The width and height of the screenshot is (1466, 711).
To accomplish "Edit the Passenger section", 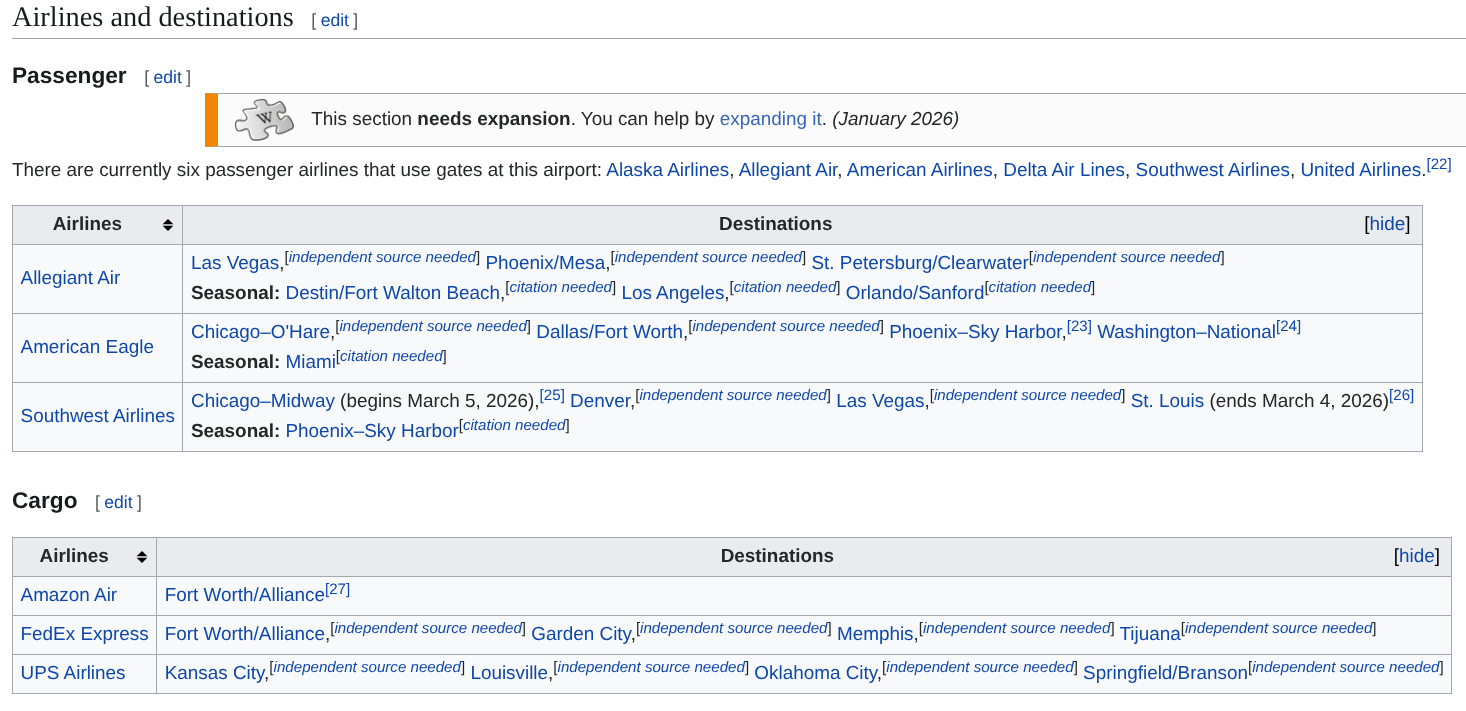I will pos(167,77).
